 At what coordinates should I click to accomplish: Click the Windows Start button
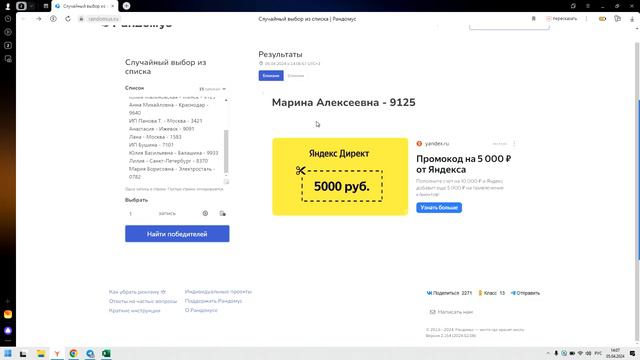click(x=8, y=353)
